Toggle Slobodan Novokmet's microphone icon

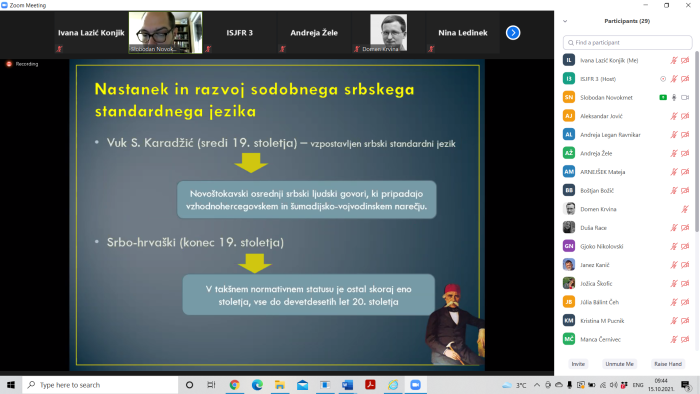pos(674,97)
